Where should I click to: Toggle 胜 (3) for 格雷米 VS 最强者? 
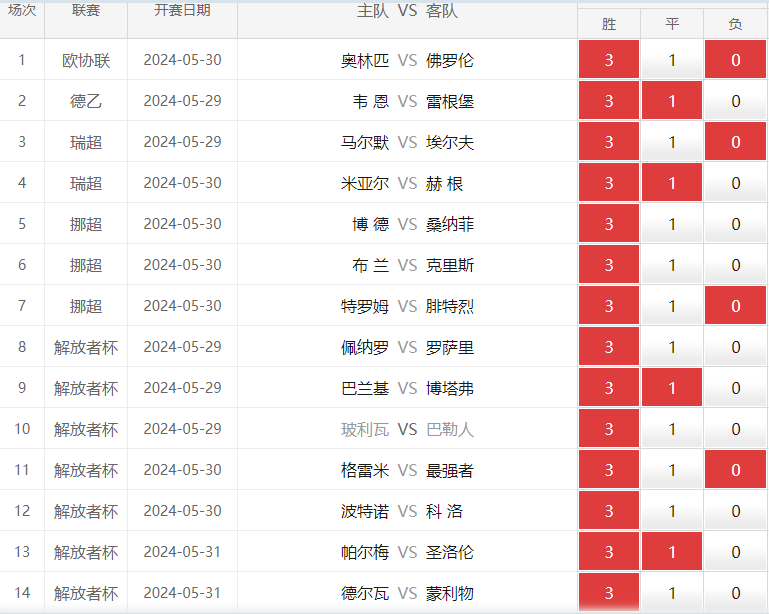click(x=609, y=470)
